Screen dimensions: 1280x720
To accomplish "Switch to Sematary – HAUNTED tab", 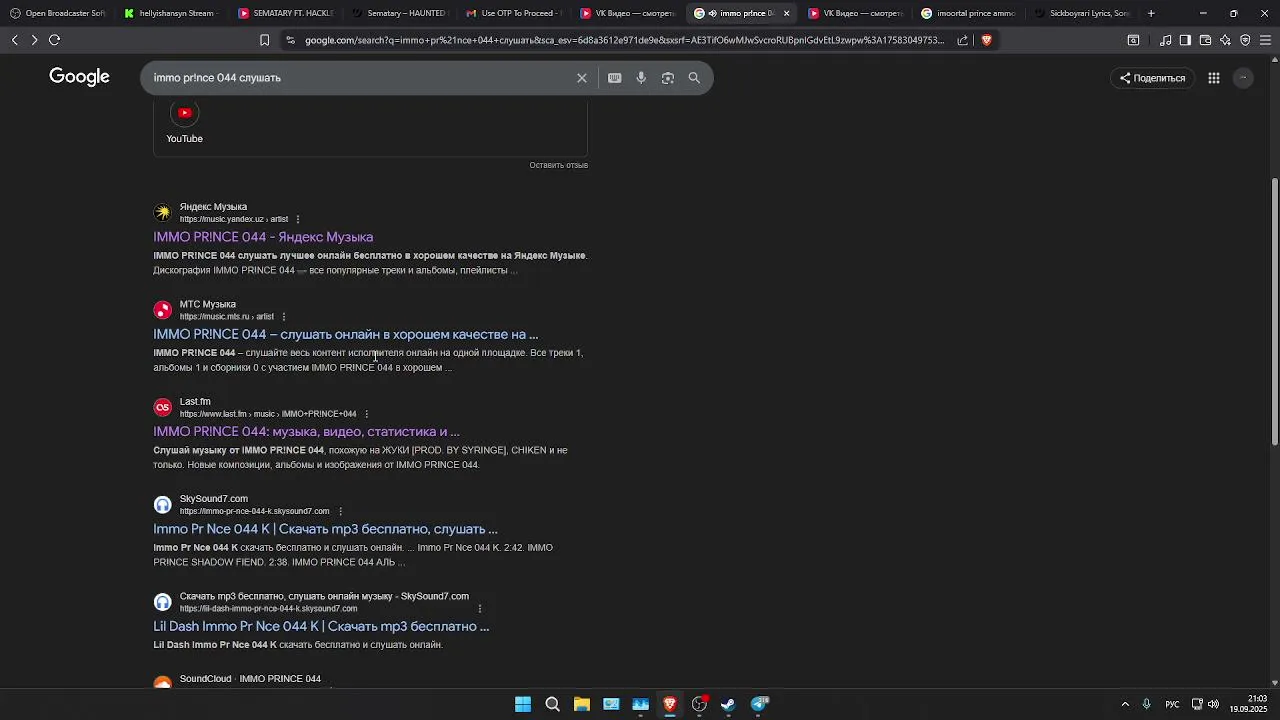I will click(x=399, y=13).
